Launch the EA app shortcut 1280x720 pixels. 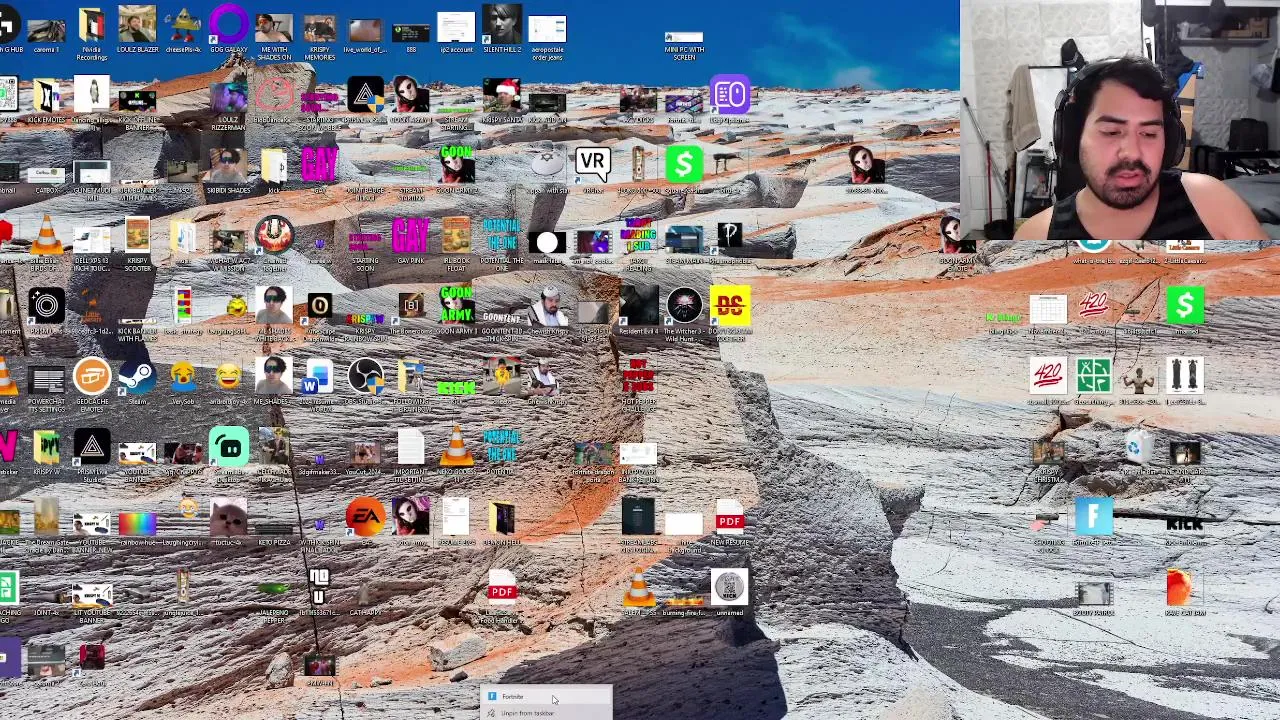tap(365, 518)
